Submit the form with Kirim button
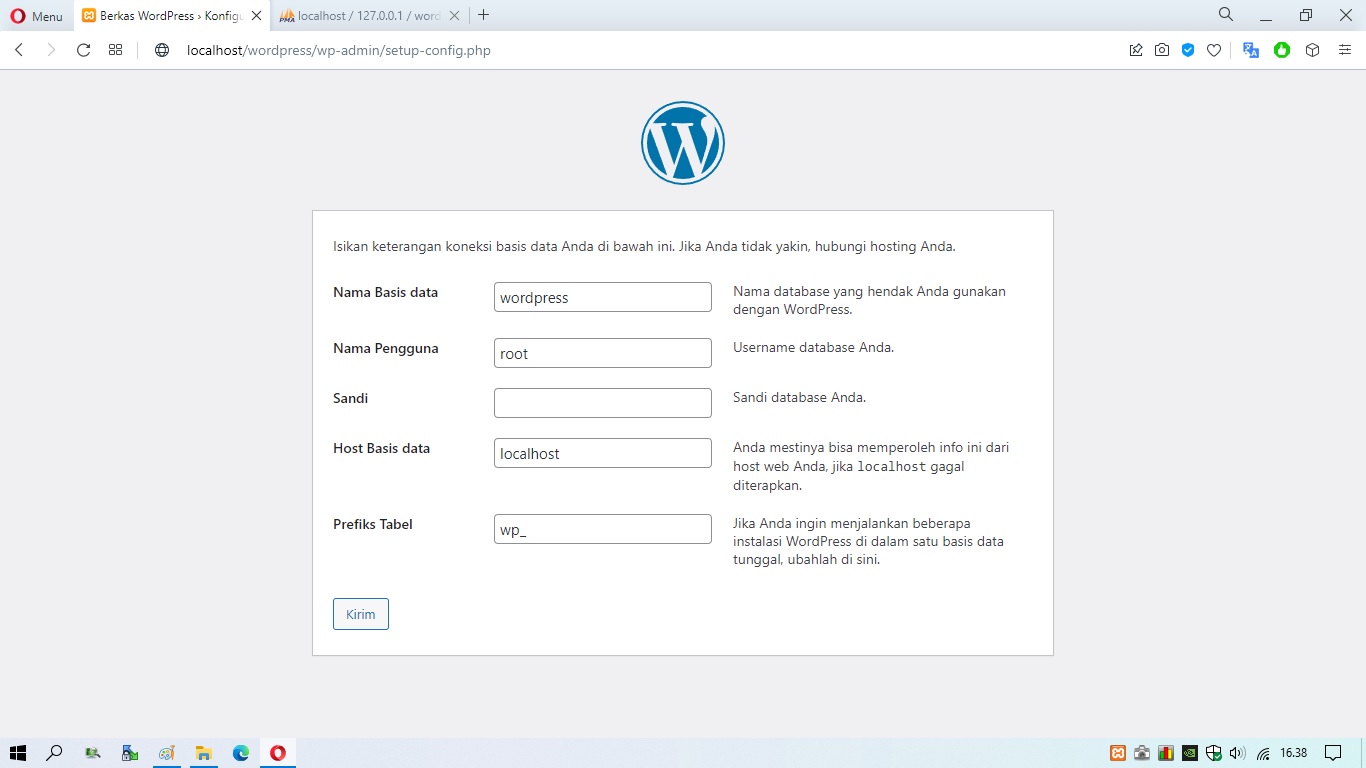1366x768 pixels. tap(361, 614)
